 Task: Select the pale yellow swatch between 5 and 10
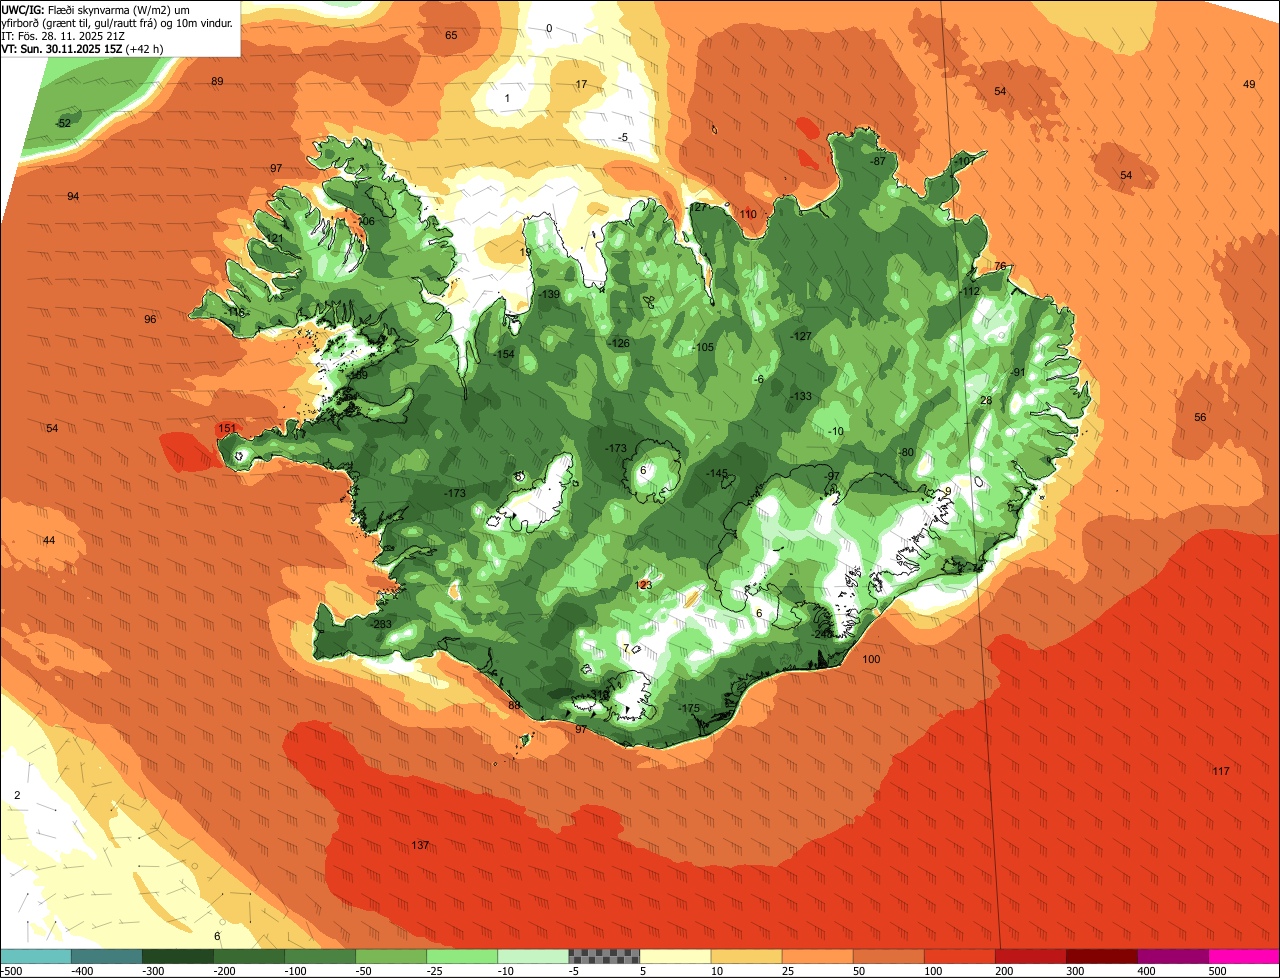(x=675, y=956)
